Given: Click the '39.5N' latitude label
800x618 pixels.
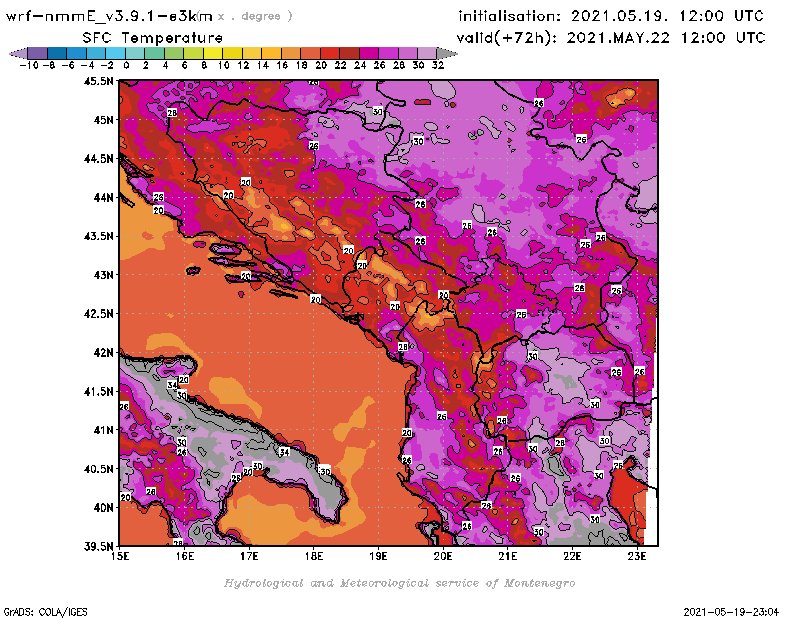Looking at the screenshot, I should (x=98, y=546).
